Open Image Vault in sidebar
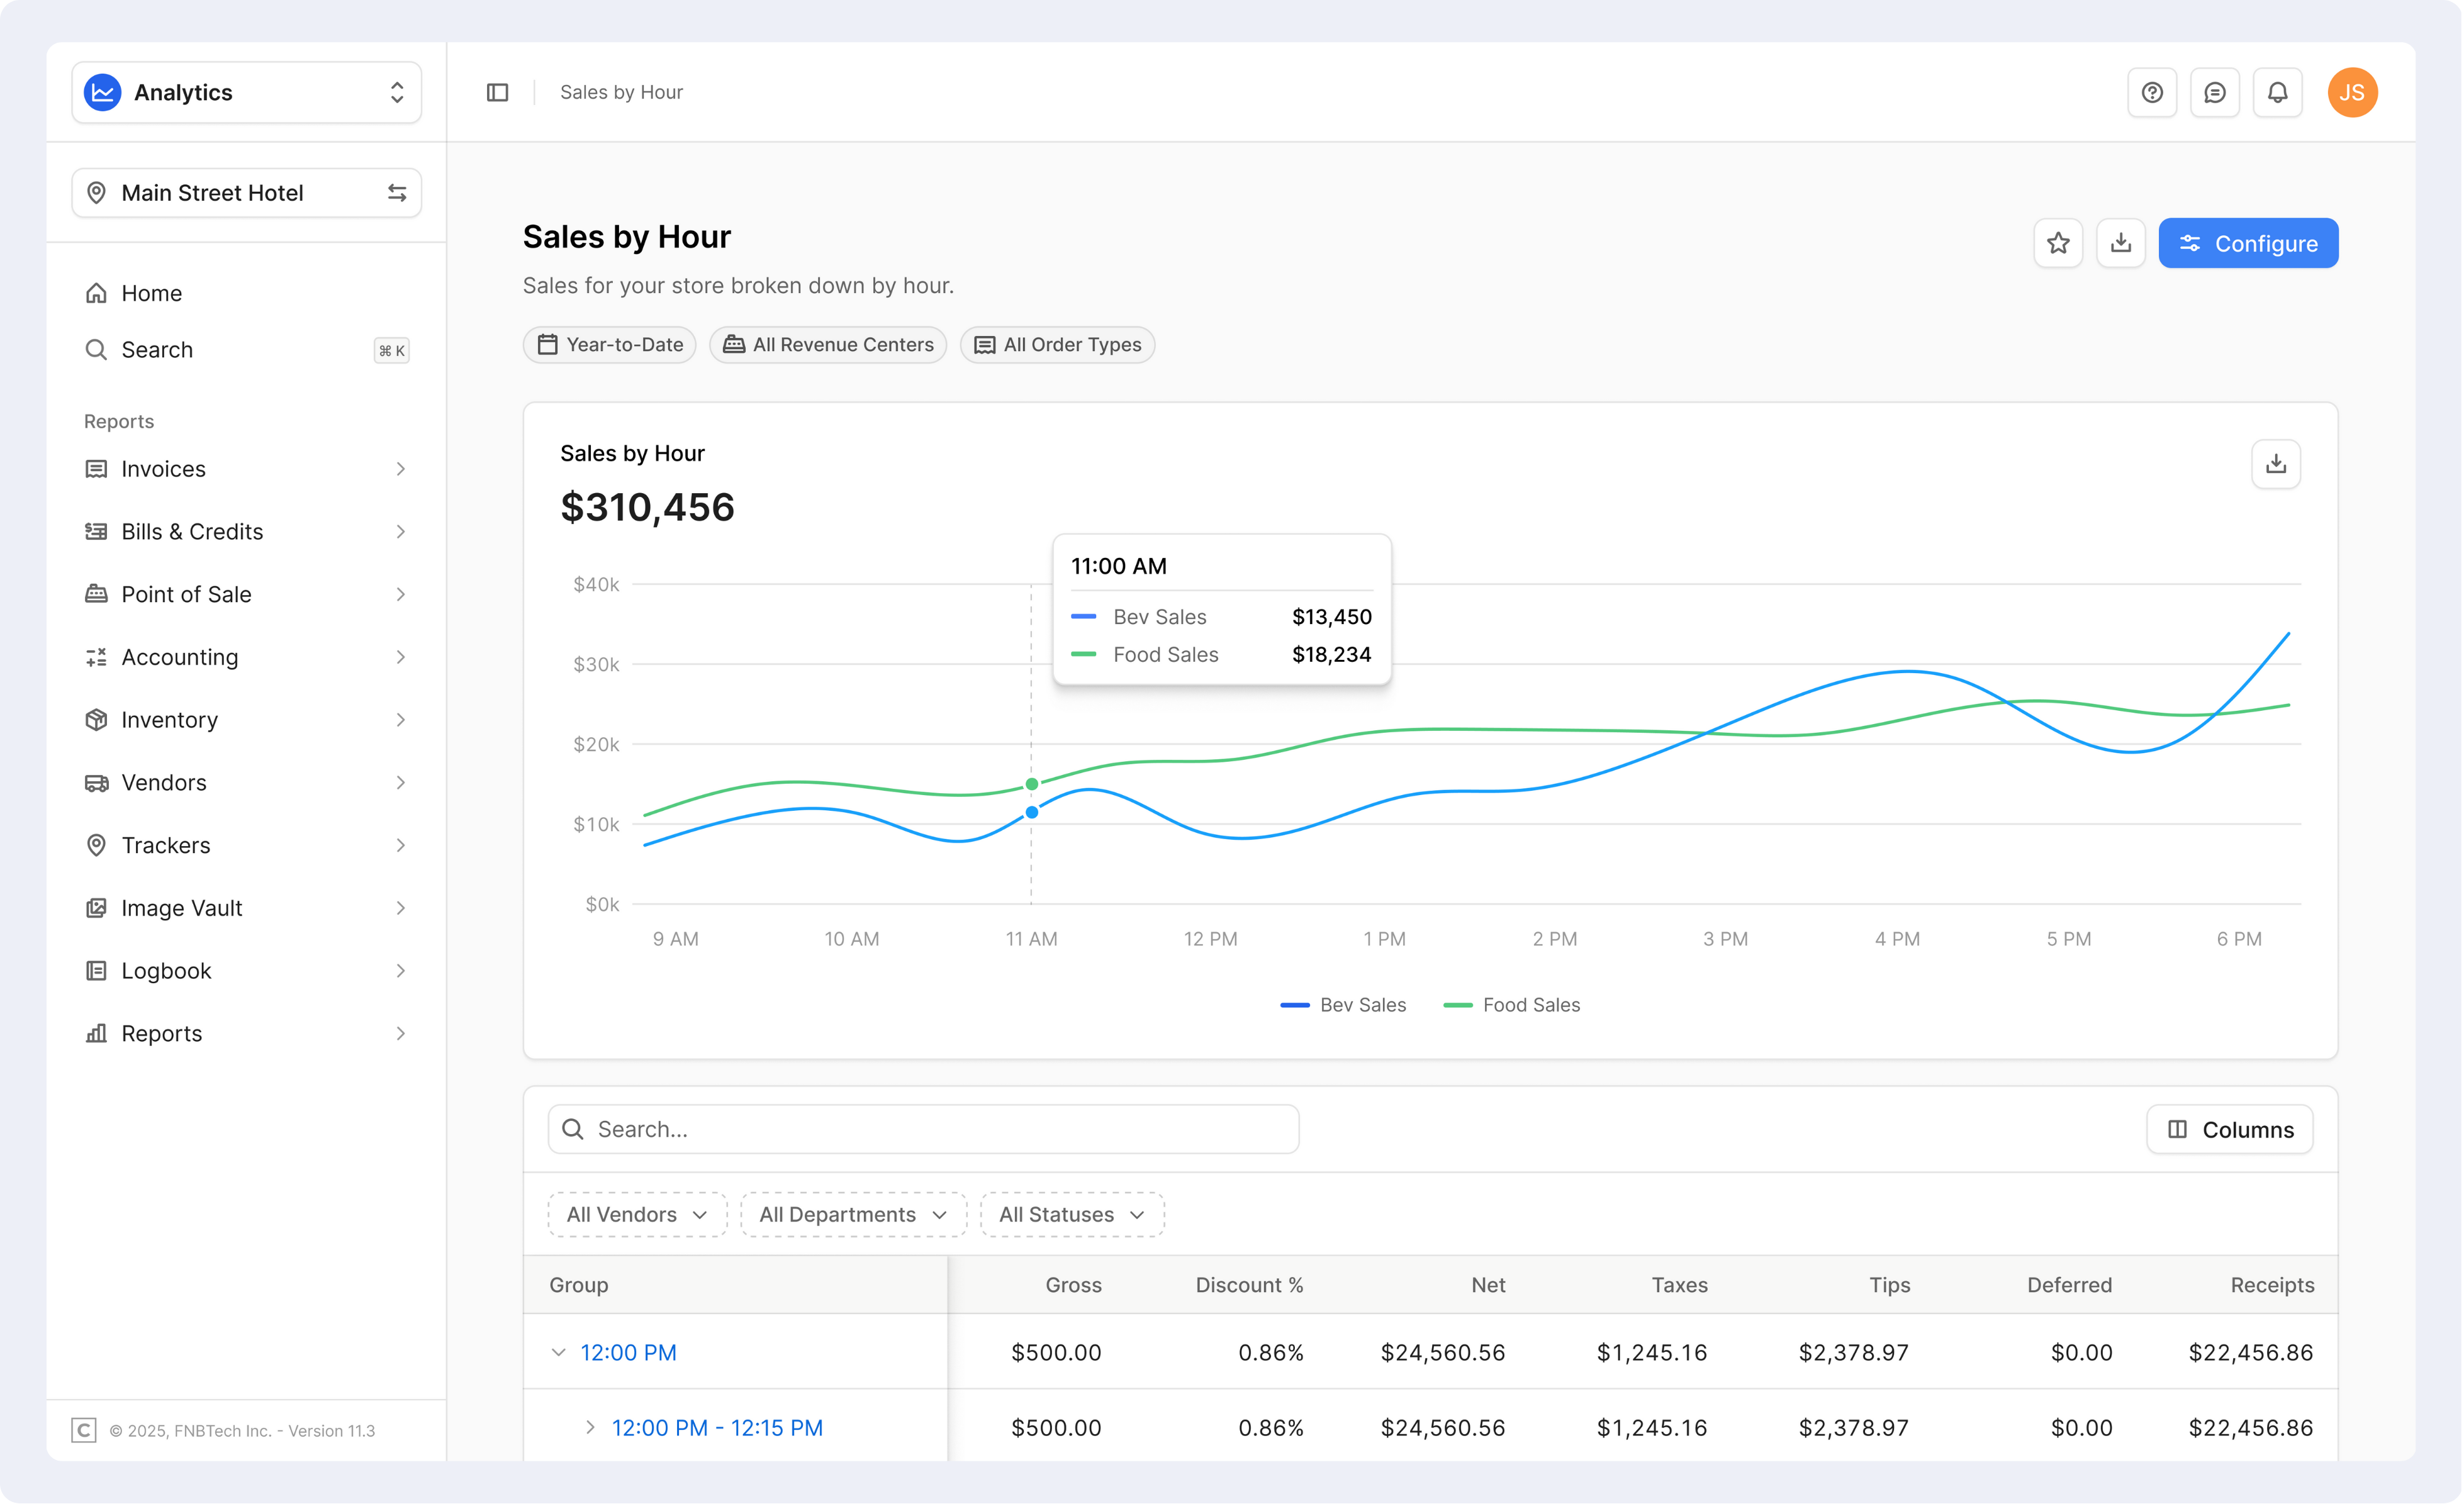 [x=246, y=908]
